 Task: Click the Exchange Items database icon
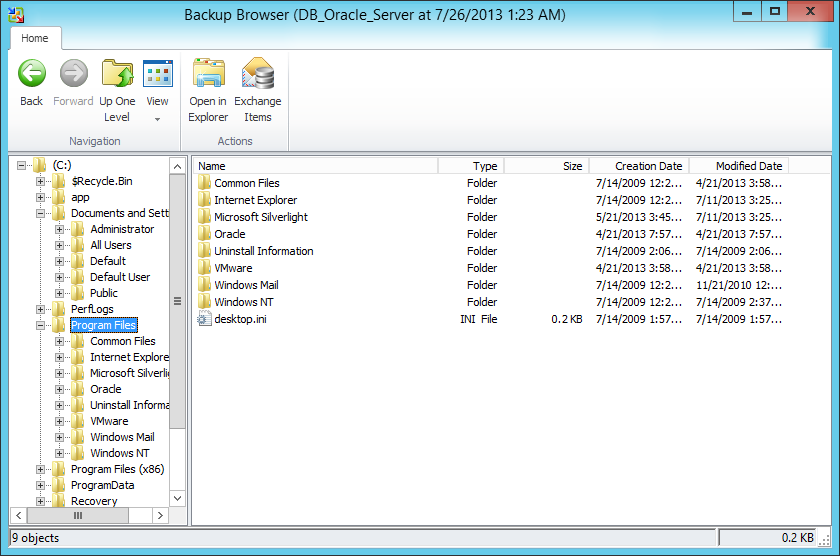257,73
